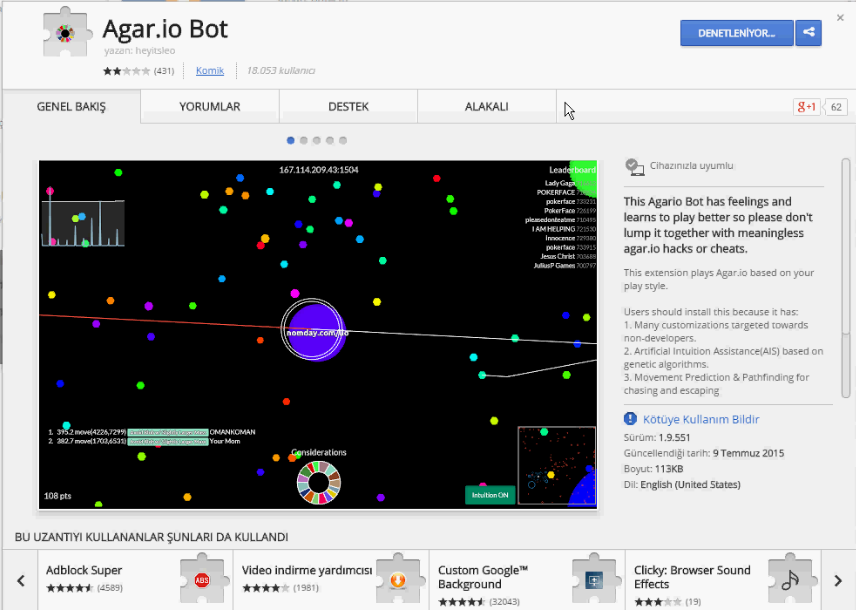Click the Video indirme yardımcısı download icon

(x=398, y=579)
